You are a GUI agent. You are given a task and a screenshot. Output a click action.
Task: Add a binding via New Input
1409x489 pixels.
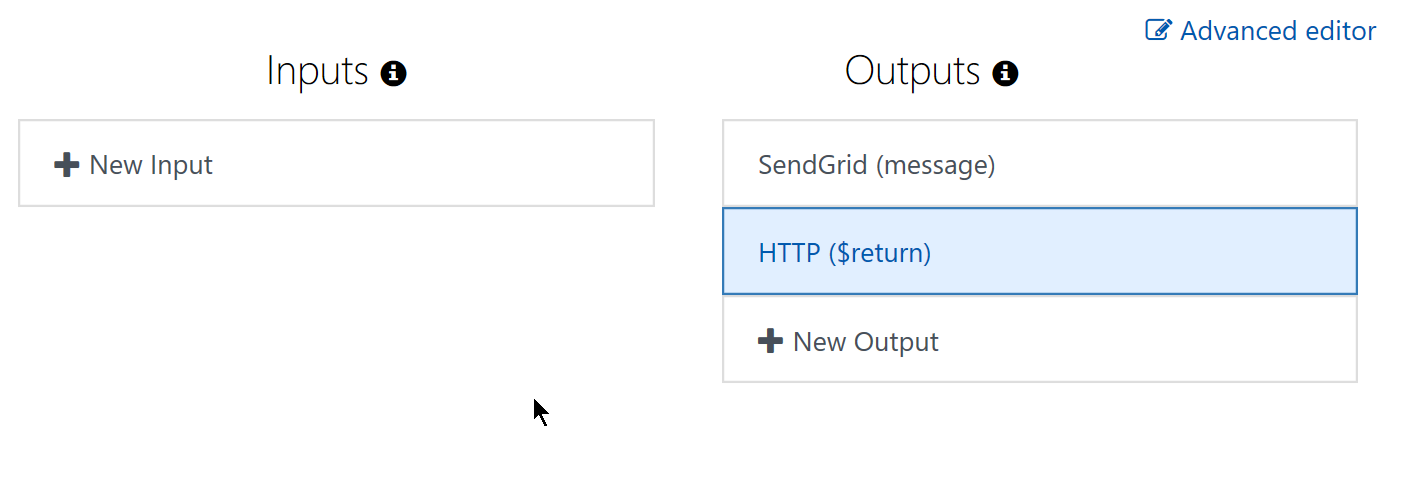(336, 164)
